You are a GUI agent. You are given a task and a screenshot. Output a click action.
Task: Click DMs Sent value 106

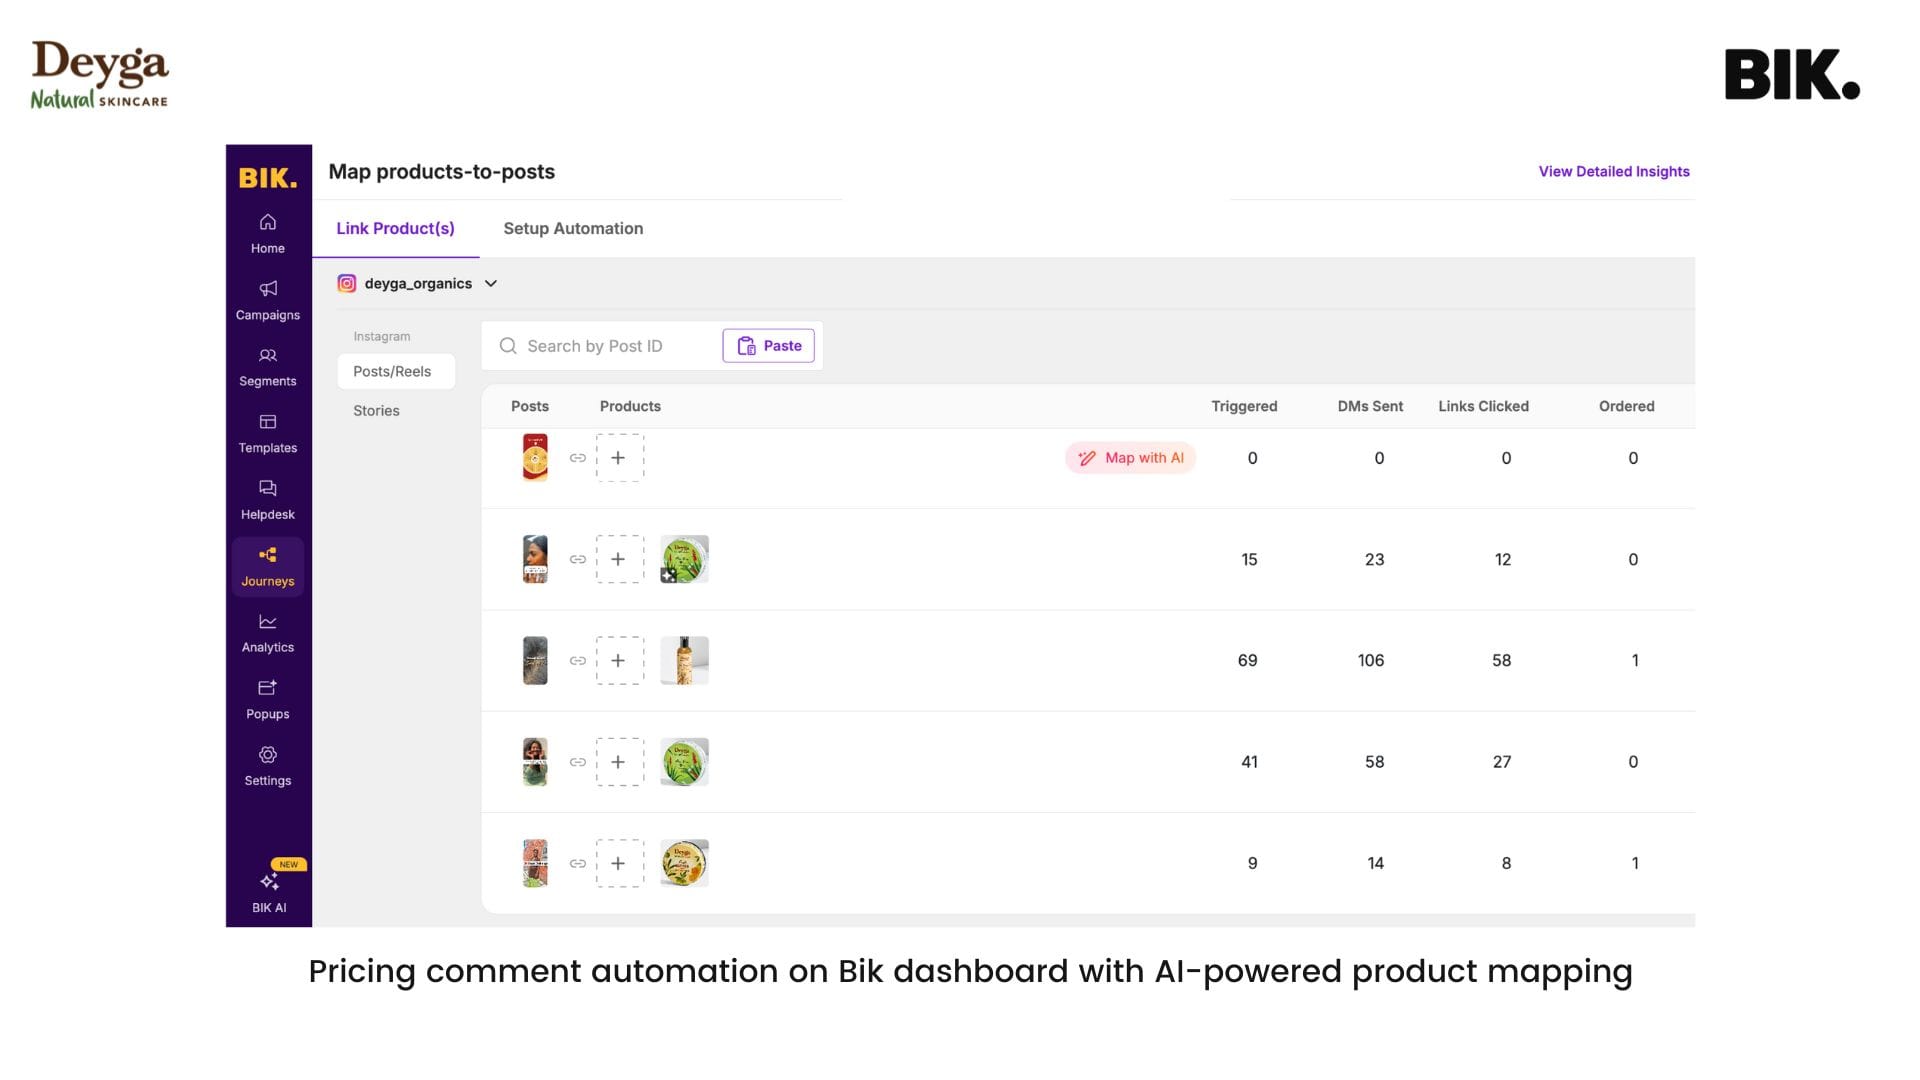1371,661
